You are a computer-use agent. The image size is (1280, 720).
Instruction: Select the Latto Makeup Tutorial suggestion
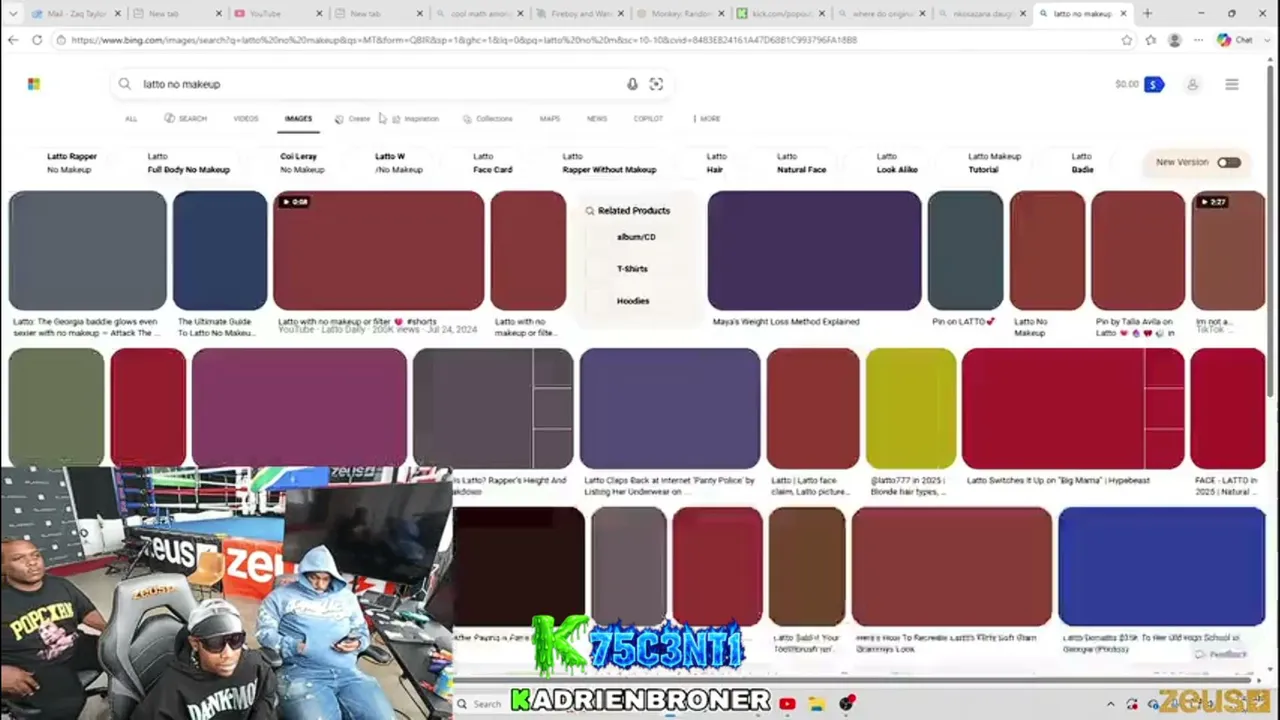tap(994, 163)
